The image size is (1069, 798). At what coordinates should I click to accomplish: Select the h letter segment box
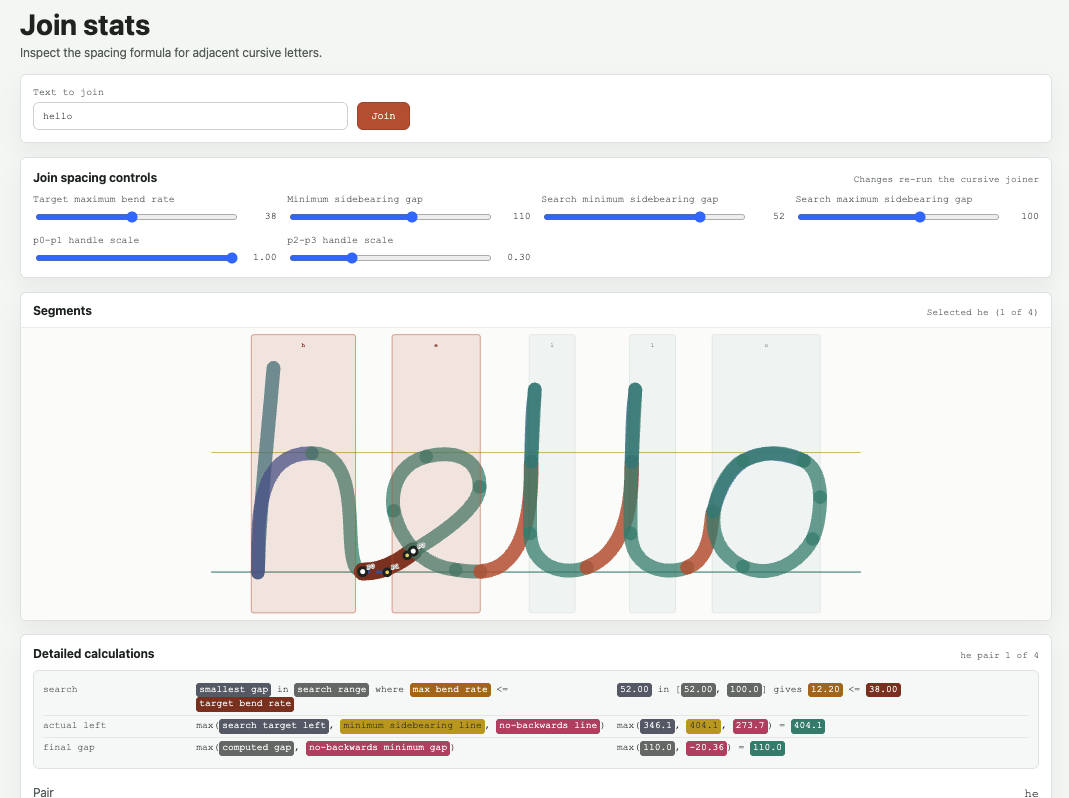pyautogui.click(x=303, y=473)
